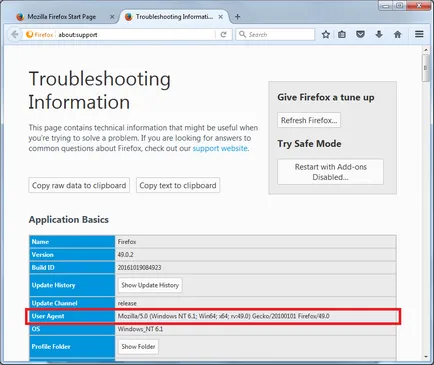Save to Pocket using the Pocket icon
Screen dimensions: 434x365
point(360,34)
